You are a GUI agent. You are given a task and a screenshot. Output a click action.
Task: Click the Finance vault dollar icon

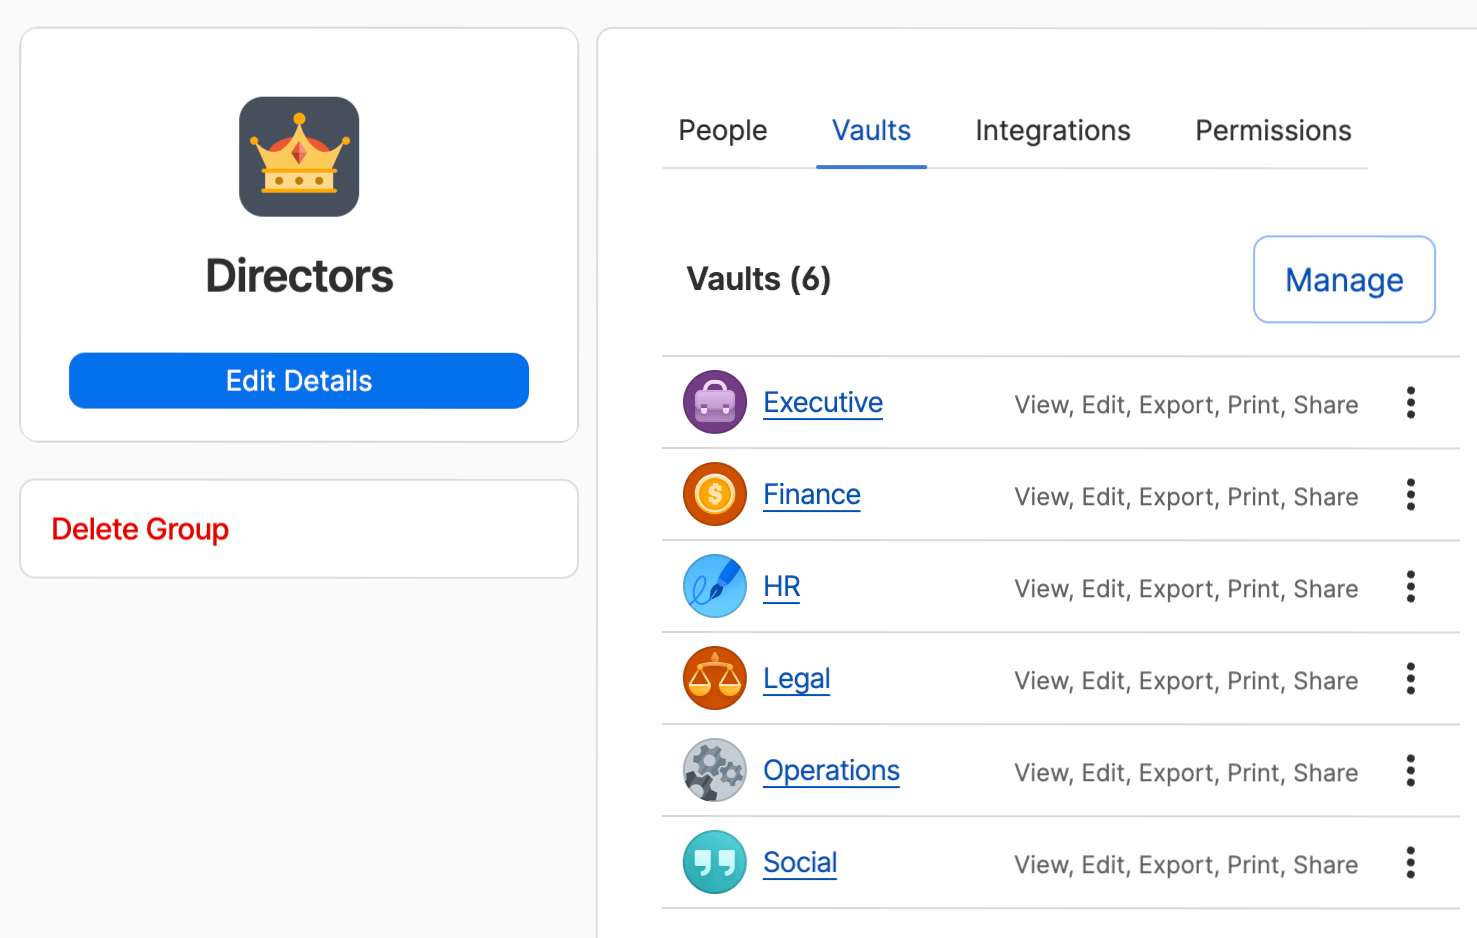pos(714,494)
